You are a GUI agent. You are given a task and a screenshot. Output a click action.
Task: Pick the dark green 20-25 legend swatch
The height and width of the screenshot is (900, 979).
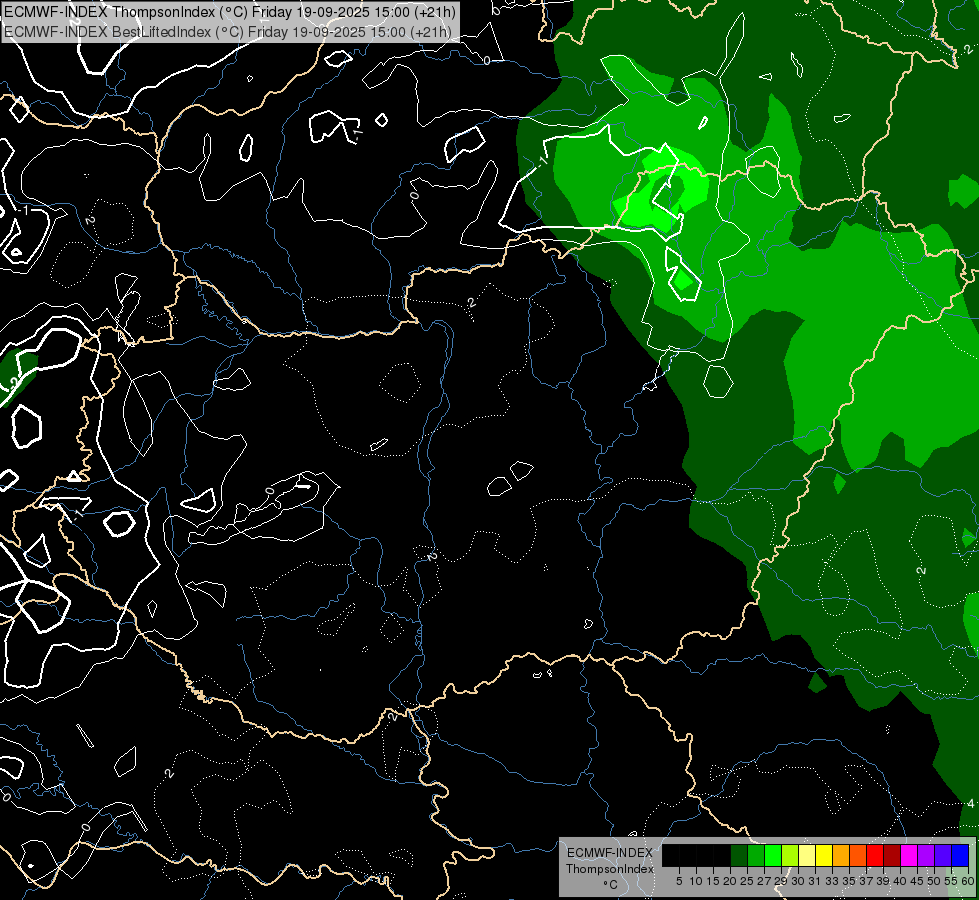(x=739, y=855)
